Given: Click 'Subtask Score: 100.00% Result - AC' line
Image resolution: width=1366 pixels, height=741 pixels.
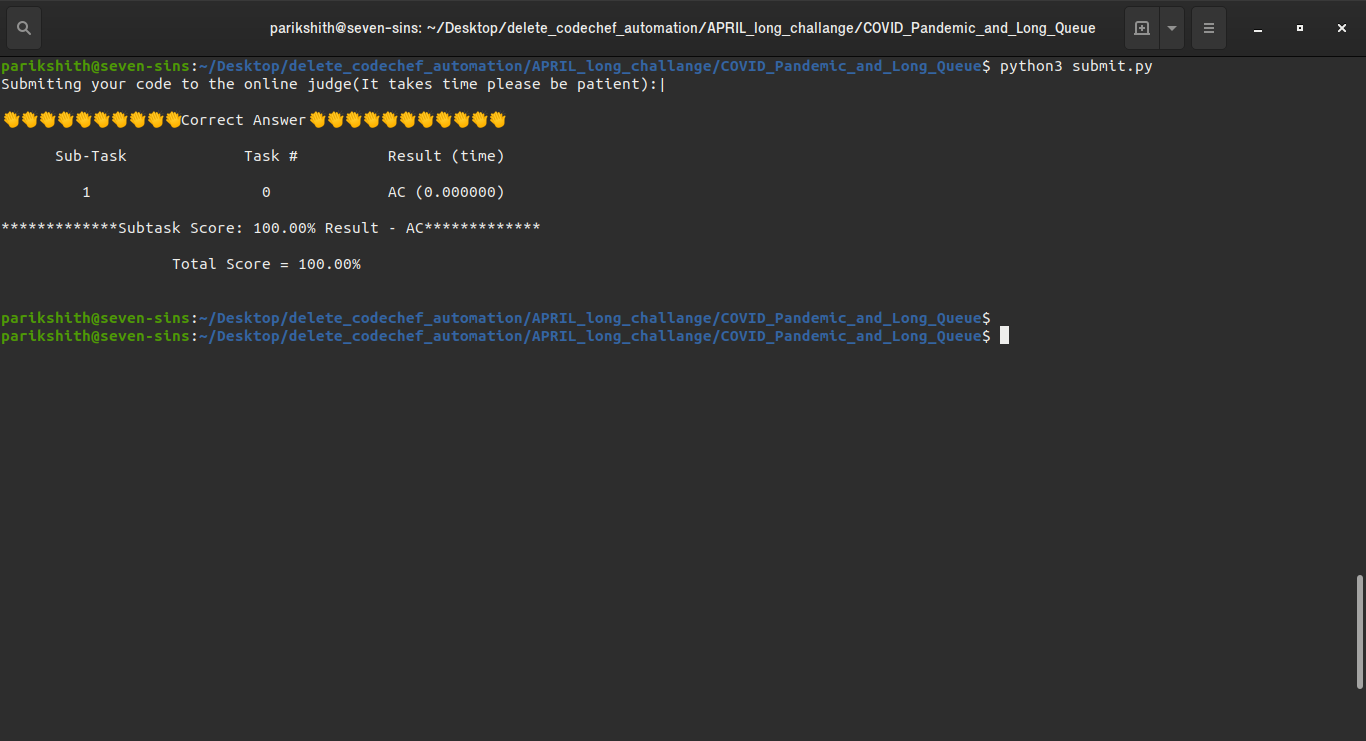Looking at the screenshot, I should coord(271,228).
